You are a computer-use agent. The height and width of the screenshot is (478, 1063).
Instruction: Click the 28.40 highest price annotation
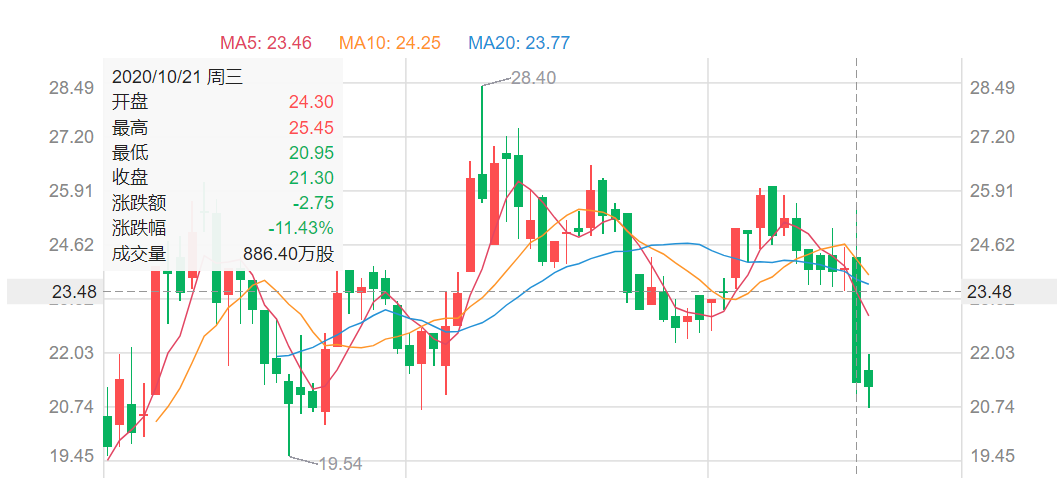(x=533, y=78)
